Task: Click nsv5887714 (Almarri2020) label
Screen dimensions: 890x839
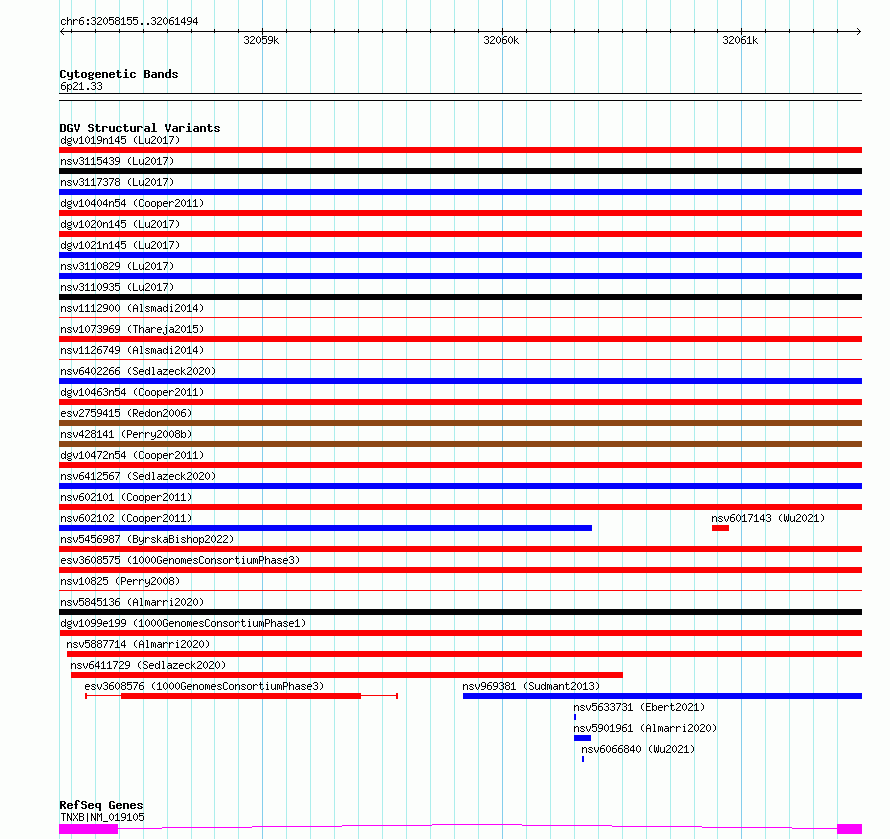Action: click(x=138, y=644)
